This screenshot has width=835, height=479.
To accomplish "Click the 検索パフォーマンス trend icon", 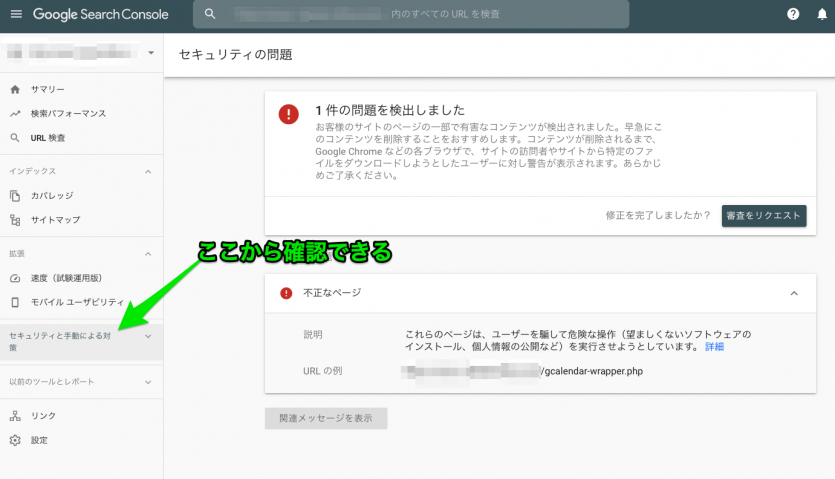I will [x=15, y=114].
